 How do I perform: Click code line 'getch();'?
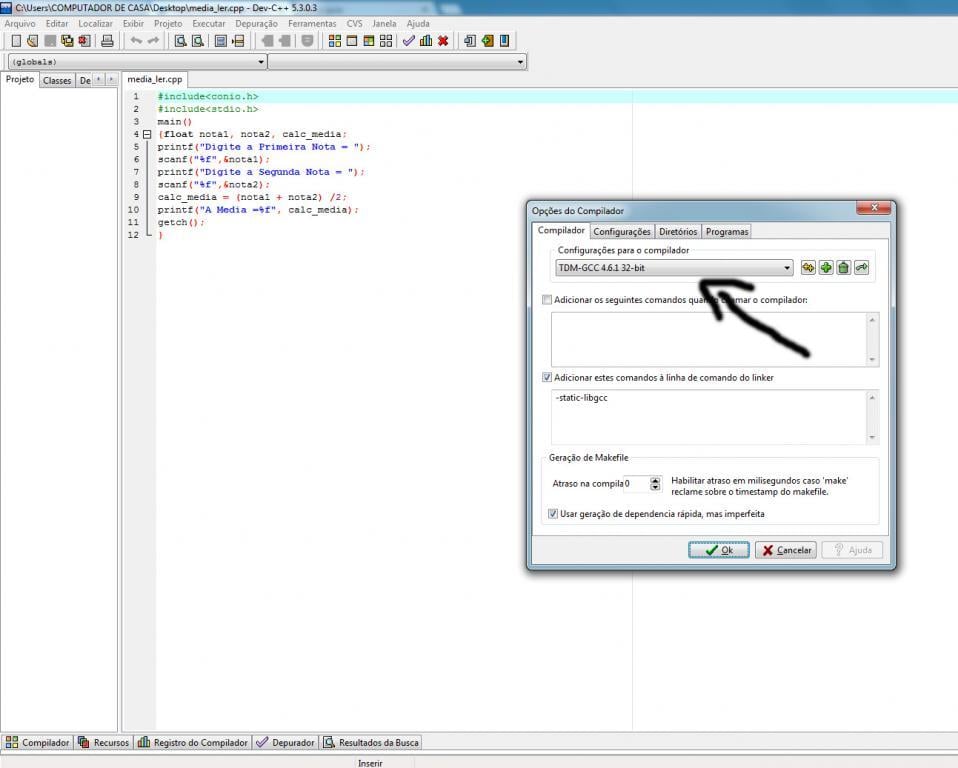point(181,222)
